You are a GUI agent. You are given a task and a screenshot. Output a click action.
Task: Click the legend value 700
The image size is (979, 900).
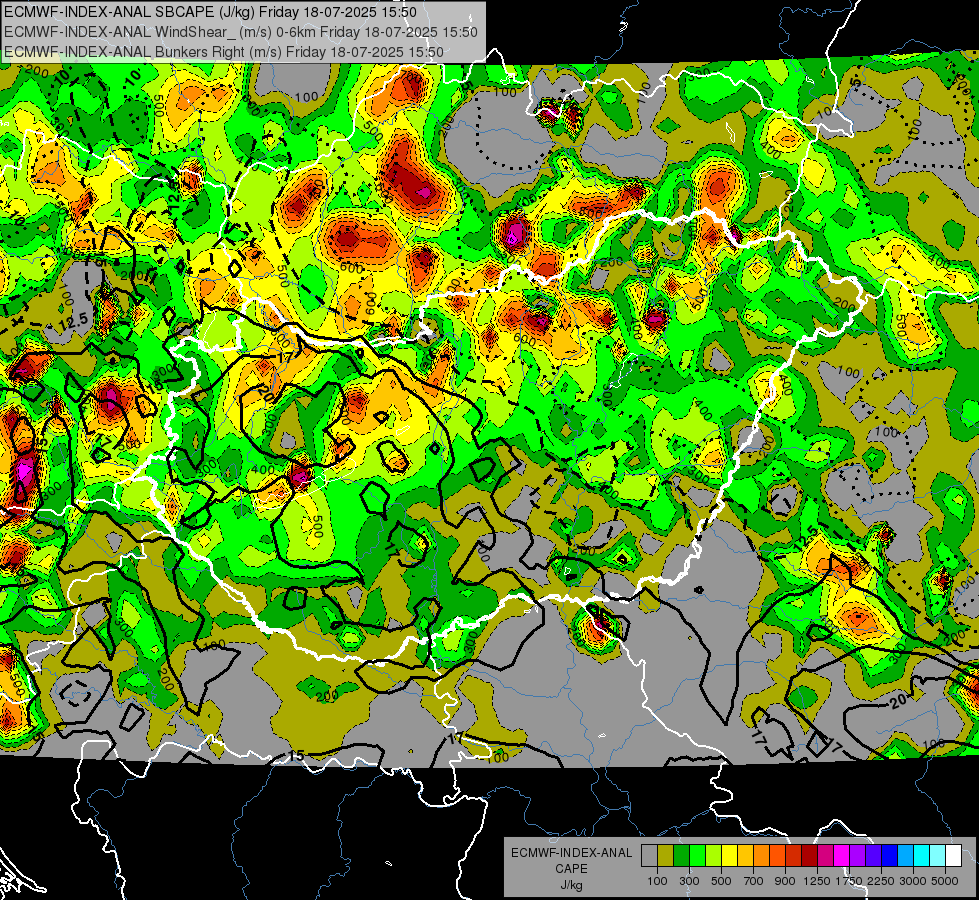(754, 881)
